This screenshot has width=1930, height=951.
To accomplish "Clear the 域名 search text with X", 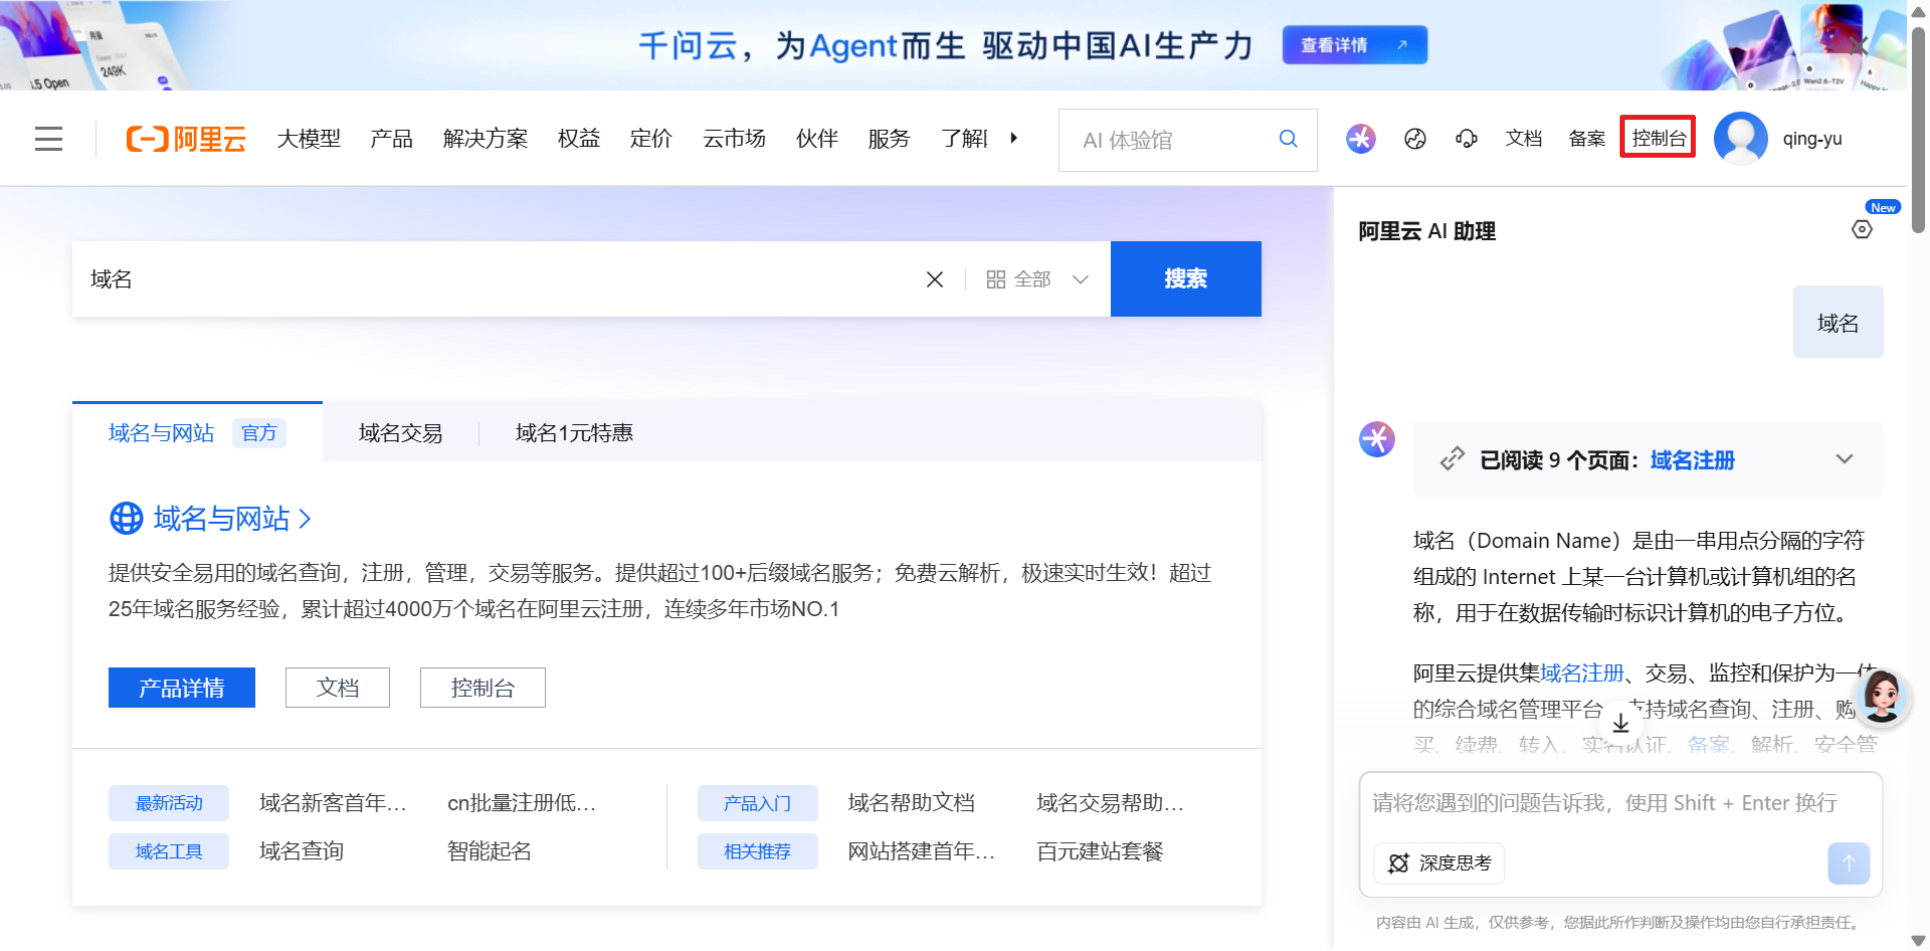I will tap(935, 280).
